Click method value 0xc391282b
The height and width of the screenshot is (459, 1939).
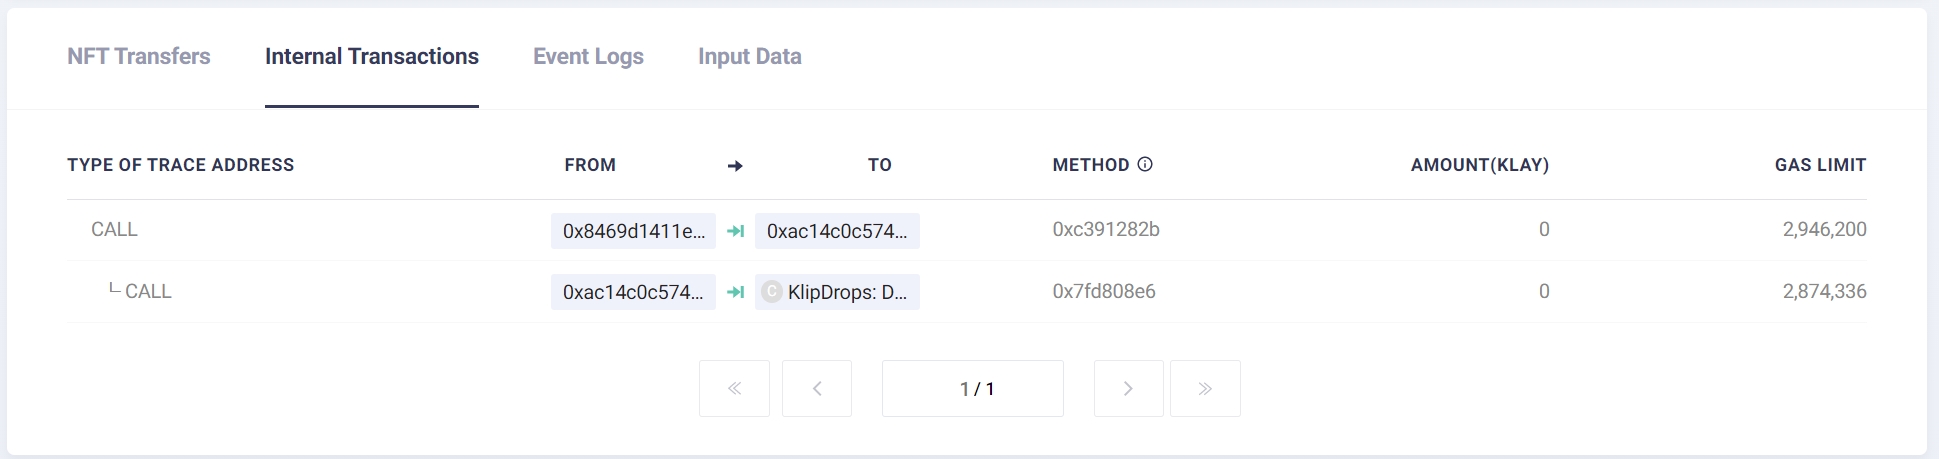point(1106,230)
